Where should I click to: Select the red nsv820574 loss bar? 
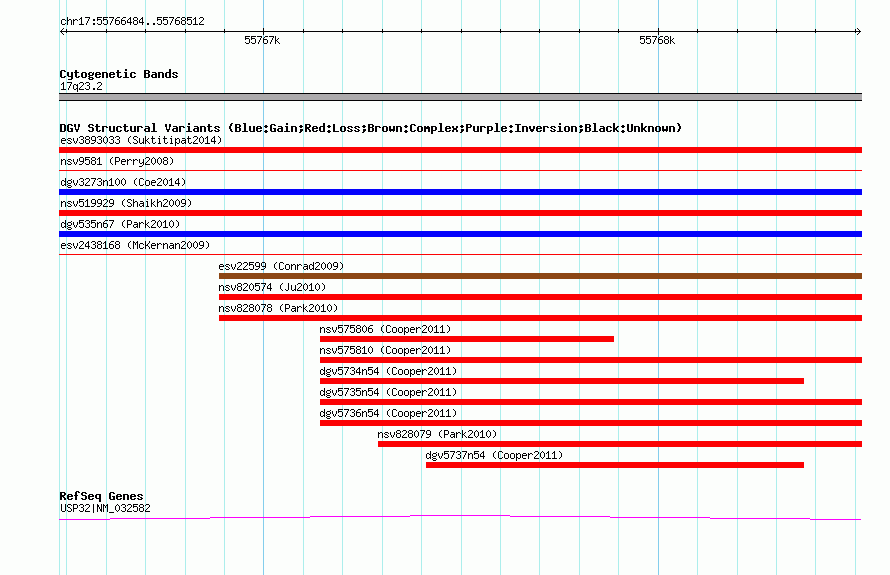pos(540,297)
